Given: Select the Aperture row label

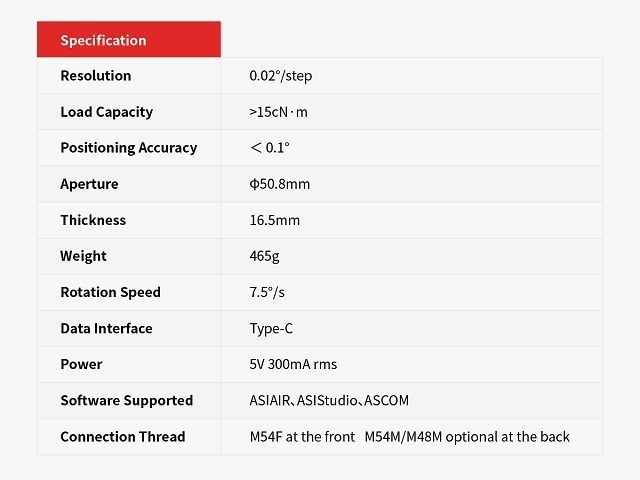Looking at the screenshot, I should coord(89,184).
